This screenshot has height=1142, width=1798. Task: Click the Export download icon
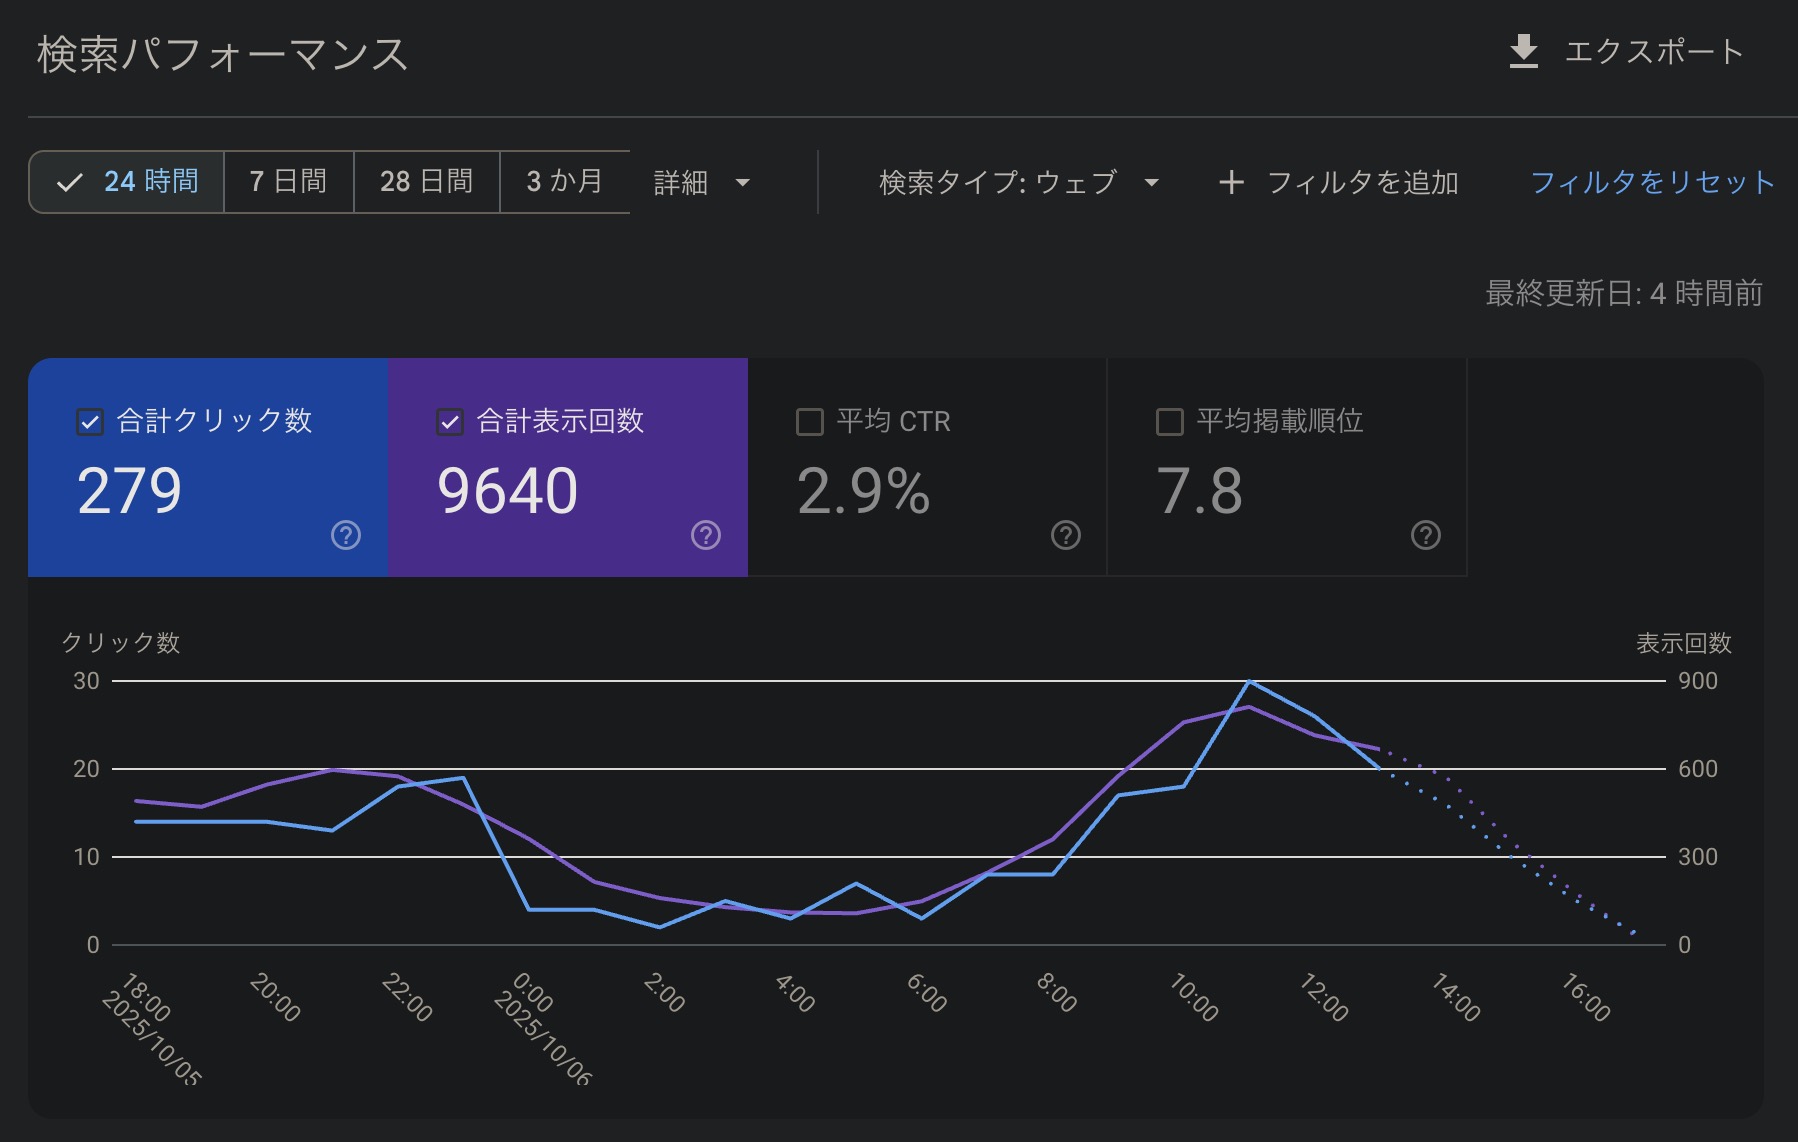(1523, 52)
